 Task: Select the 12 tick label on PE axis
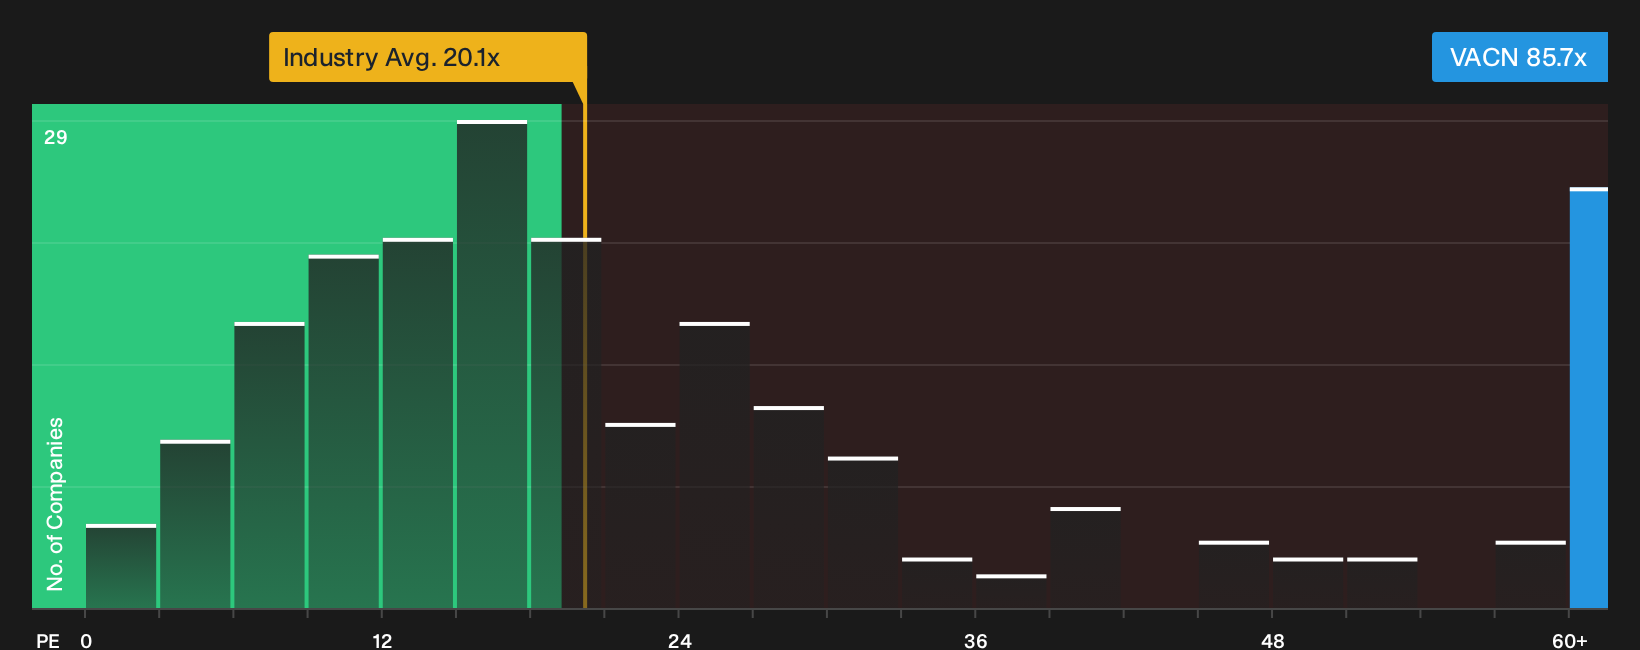click(382, 641)
